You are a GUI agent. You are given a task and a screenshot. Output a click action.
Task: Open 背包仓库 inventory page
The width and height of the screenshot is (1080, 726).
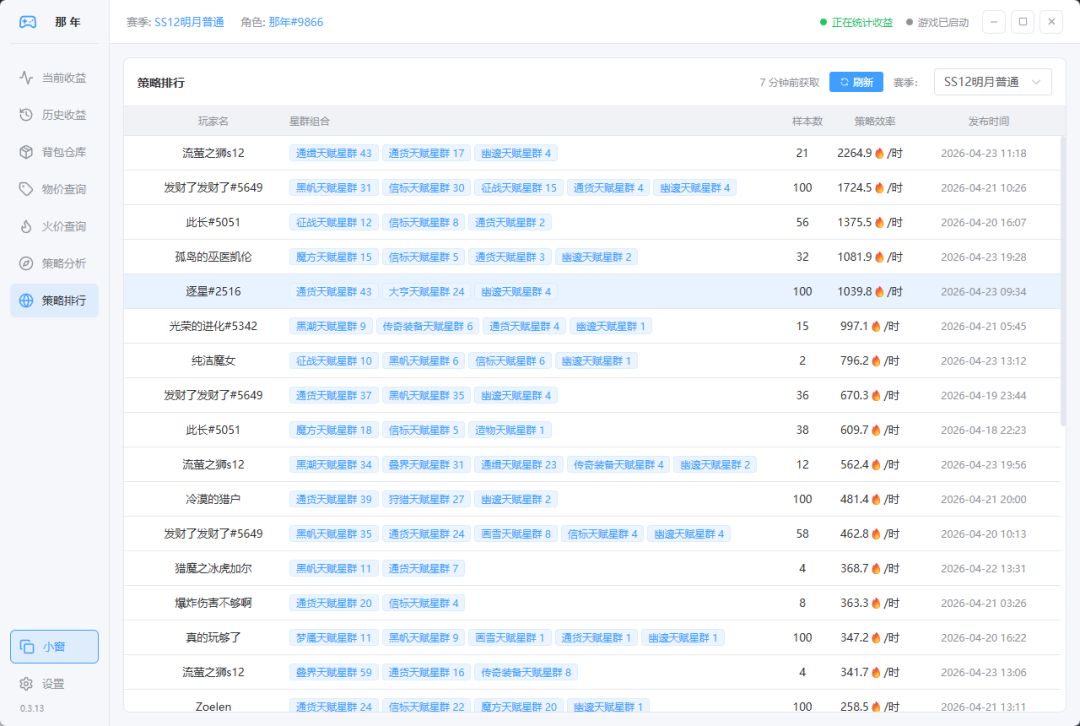tap(54, 152)
